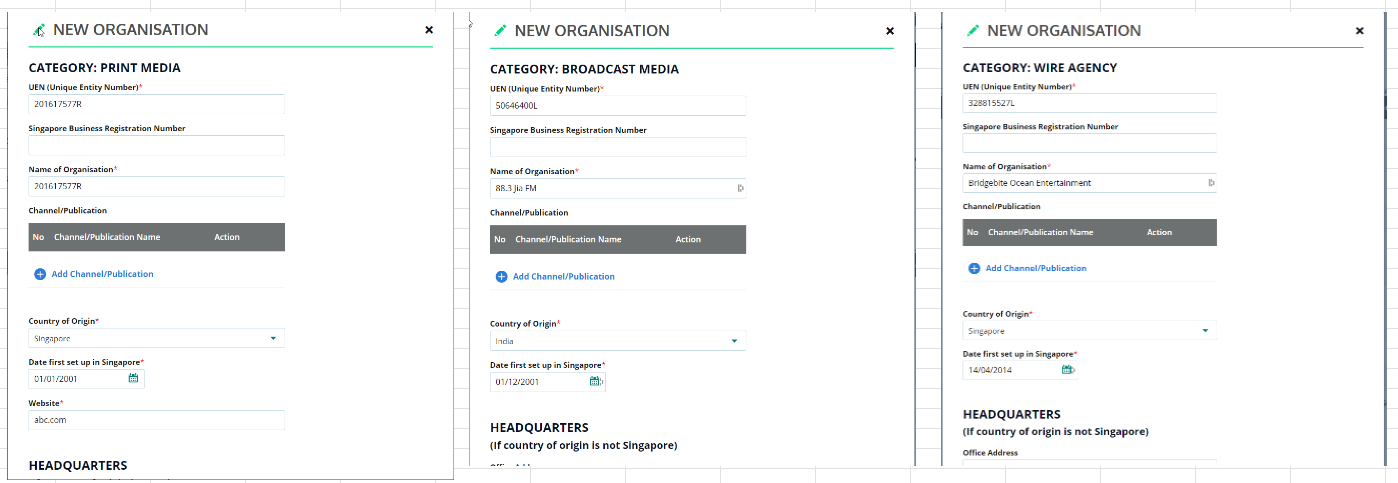Click plus icon for Add Channel in Print Media
1398x483 pixels.
[x=40, y=274]
